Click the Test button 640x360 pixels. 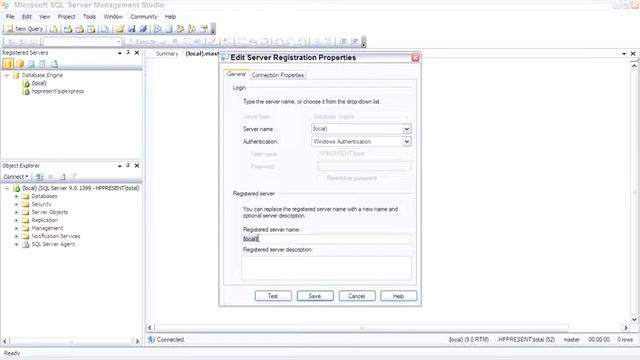tap(273, 296)
